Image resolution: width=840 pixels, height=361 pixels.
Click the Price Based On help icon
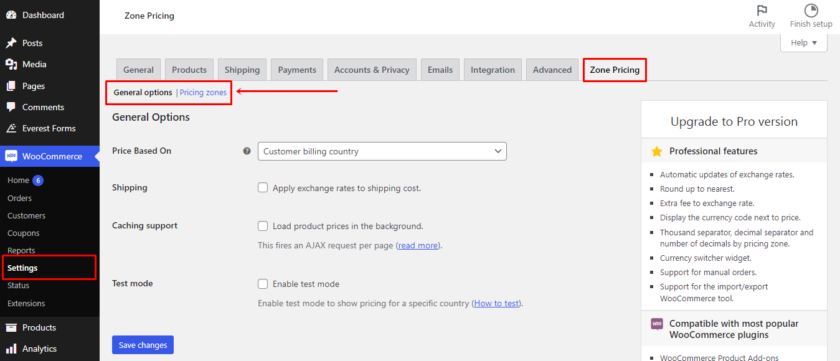[246, 151]
